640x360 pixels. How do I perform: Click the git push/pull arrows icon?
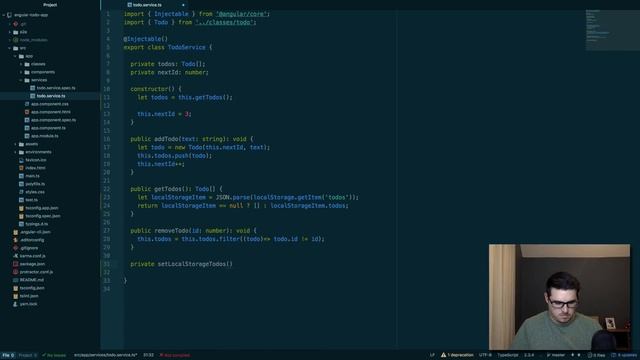coord(576,355)
